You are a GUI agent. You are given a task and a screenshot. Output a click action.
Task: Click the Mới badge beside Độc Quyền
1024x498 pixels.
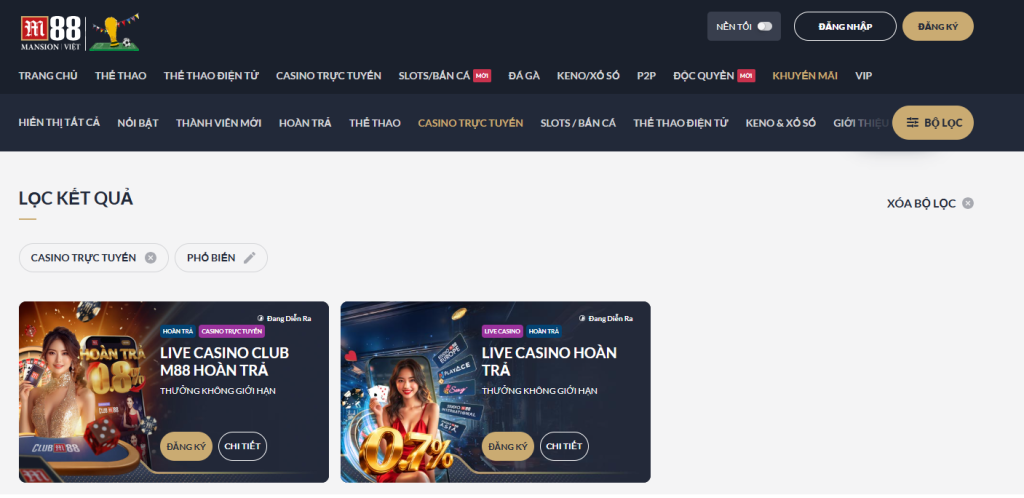pyautogui.click(x=746, y=76)
